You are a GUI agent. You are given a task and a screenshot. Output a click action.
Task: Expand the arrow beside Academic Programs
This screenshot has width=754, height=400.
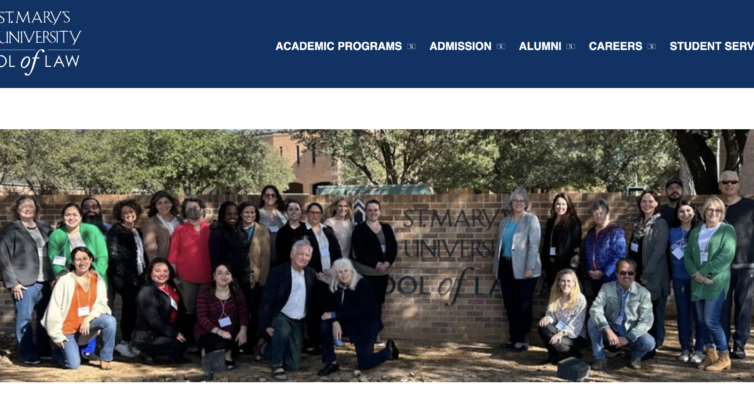point(411,47)
